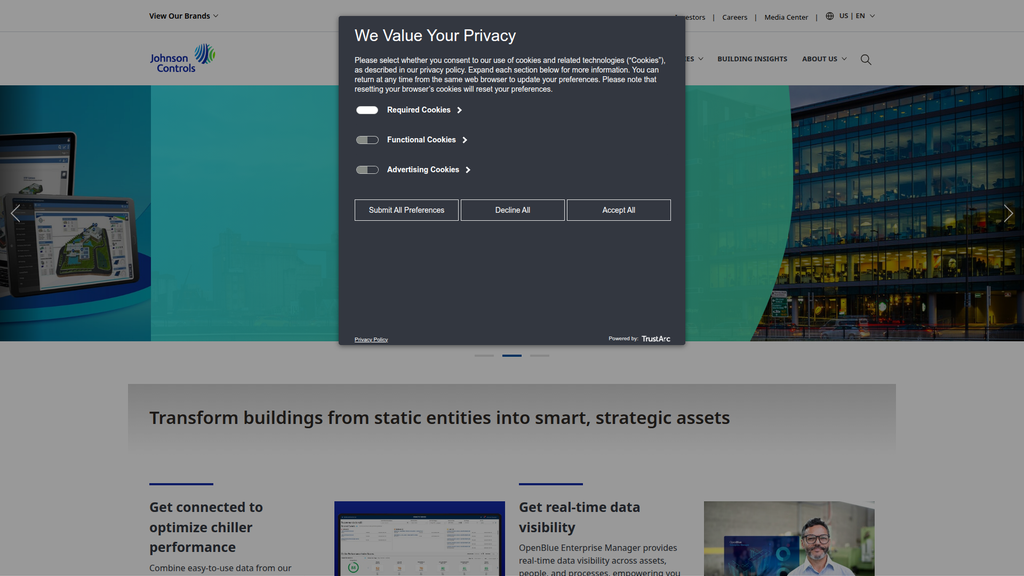Open the View Our Brands dropdown
The height and width of the screenshot is (576, 1024).
click(x=184, y=16)
